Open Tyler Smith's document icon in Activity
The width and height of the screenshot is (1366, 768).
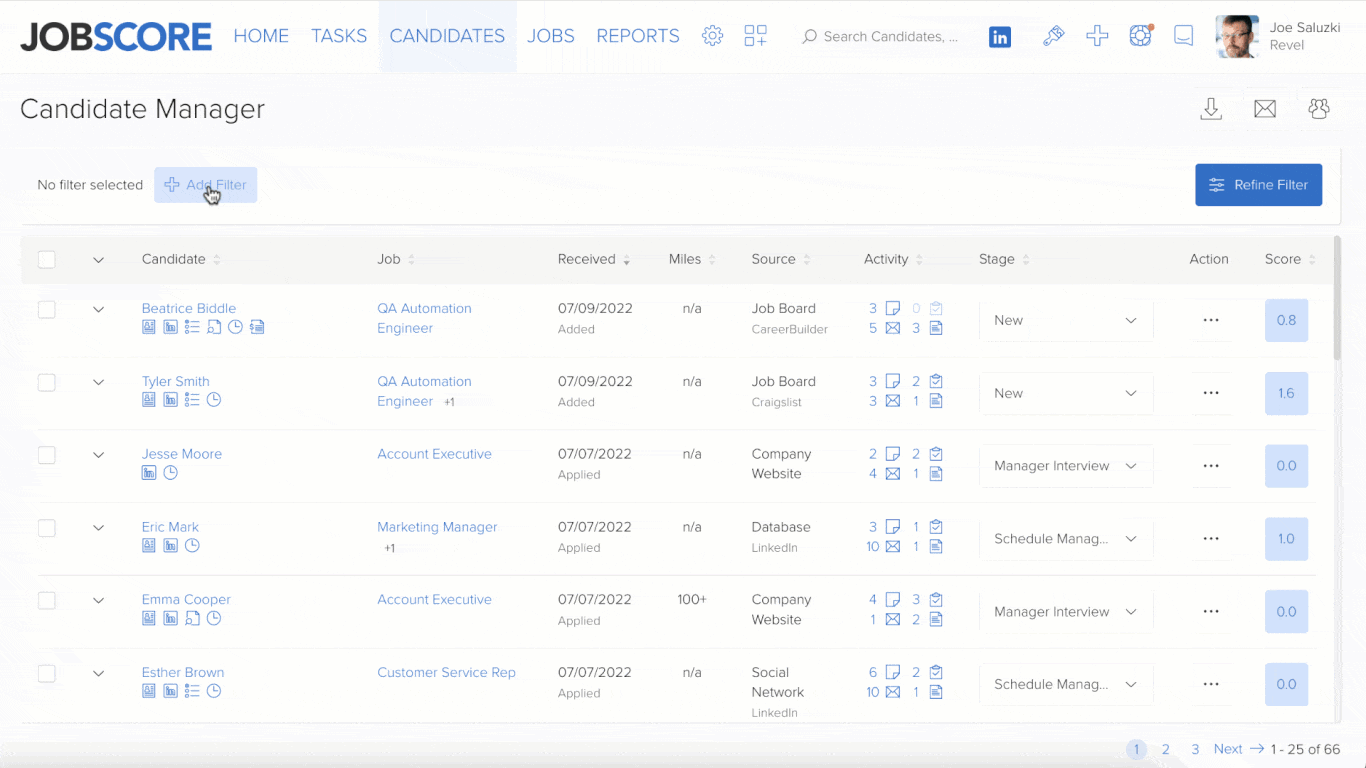tap(936, 401)
